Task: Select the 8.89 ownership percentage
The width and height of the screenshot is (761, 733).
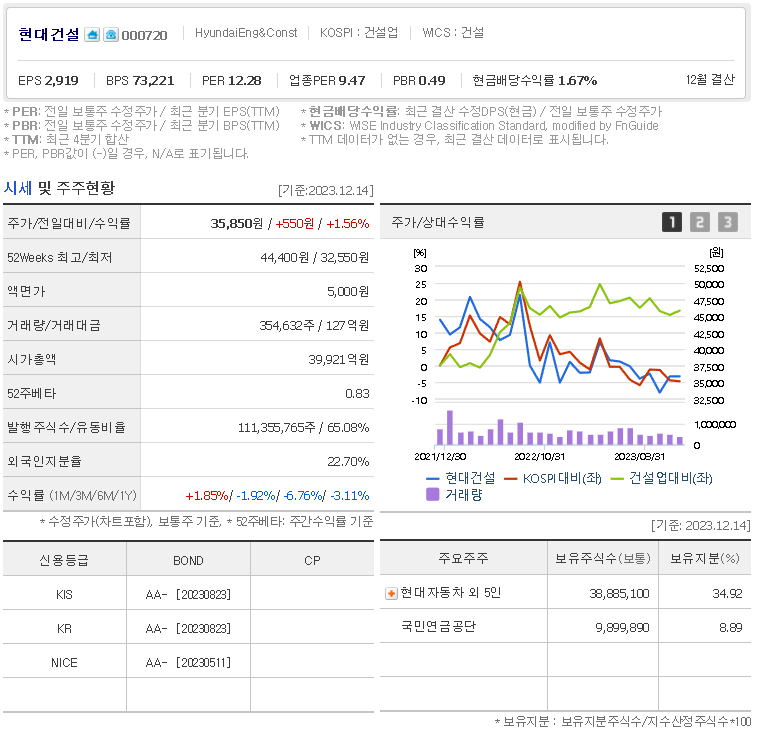Action: click(731, 628)
